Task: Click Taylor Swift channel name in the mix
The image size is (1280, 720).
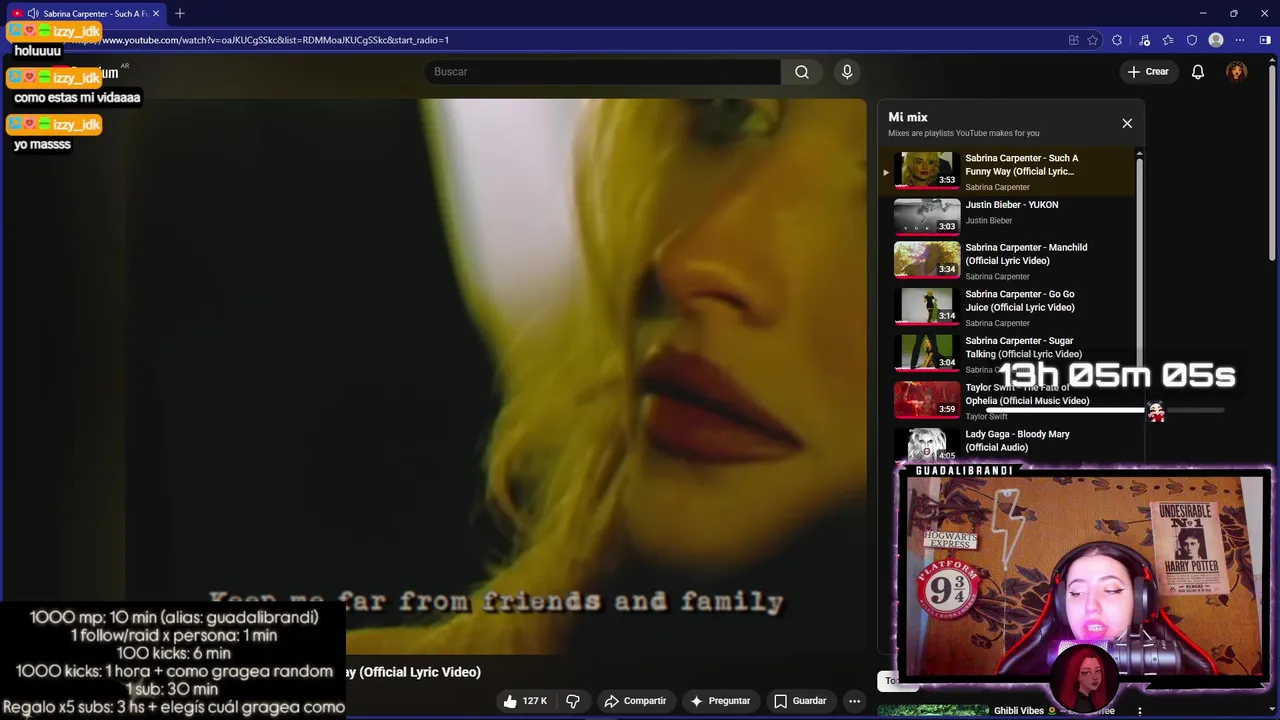Action: coord(986,417)
